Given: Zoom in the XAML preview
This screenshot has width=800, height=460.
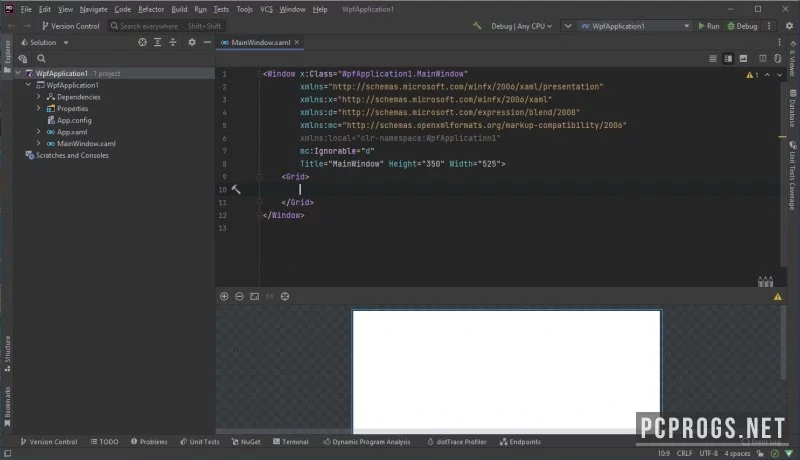Looking at the screenshot, I should point(224,296).
